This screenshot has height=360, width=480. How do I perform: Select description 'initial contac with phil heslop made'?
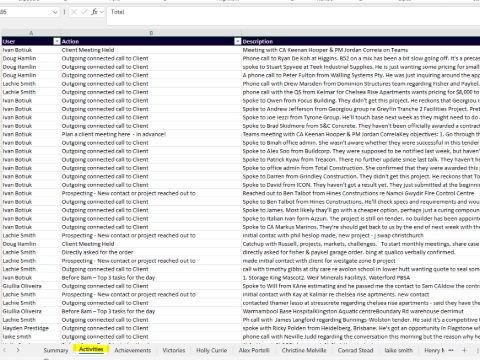(361, 235)
